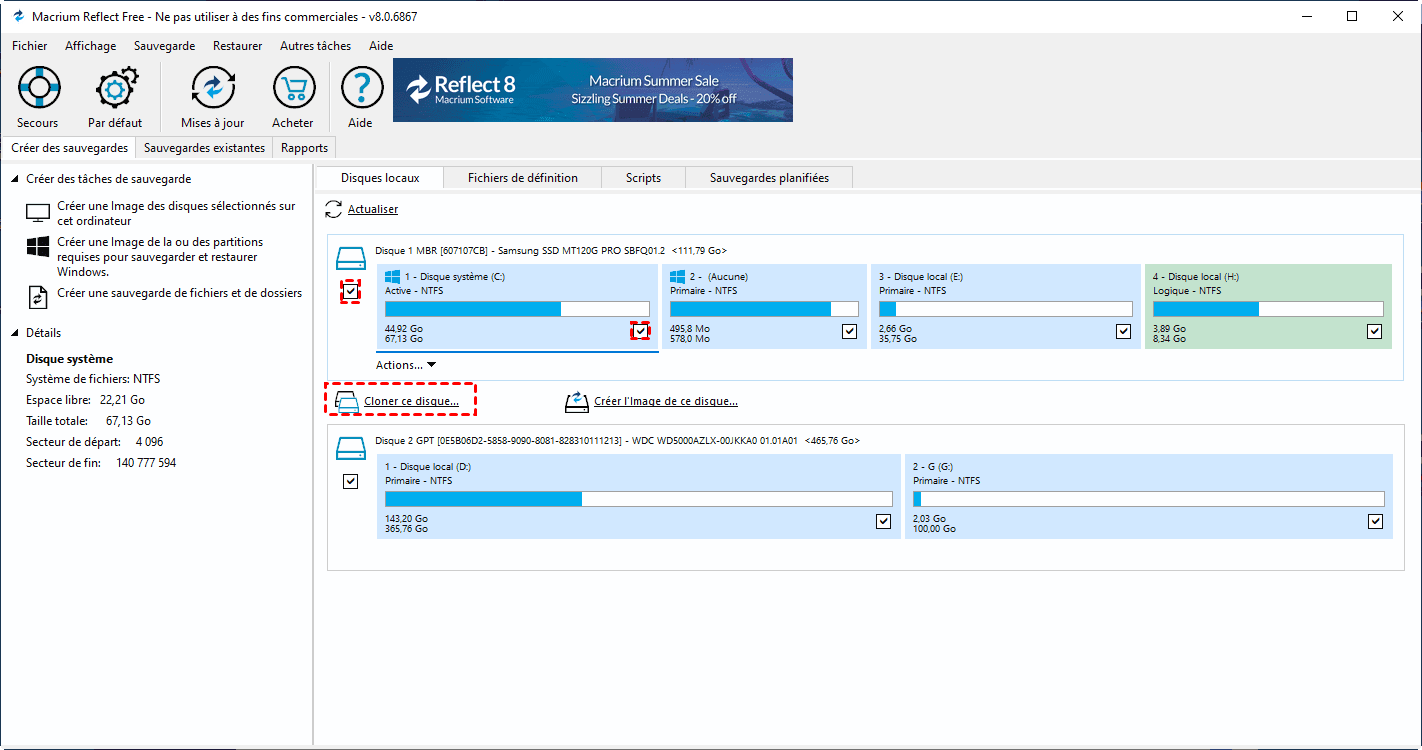1422x750 pixels.
Task: Select the Créer des sauvegardes tab
Action: pyautogui.click(x=69, y=148)
